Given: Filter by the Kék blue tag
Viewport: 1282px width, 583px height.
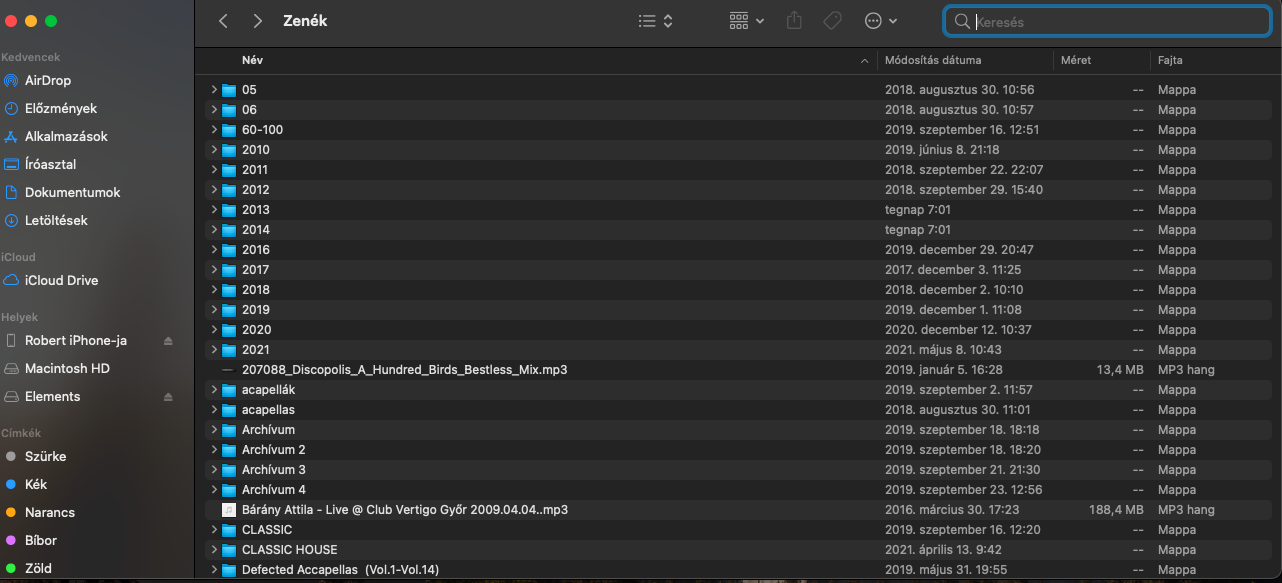Looking at the screenshot, I should [x=36, y=484].
